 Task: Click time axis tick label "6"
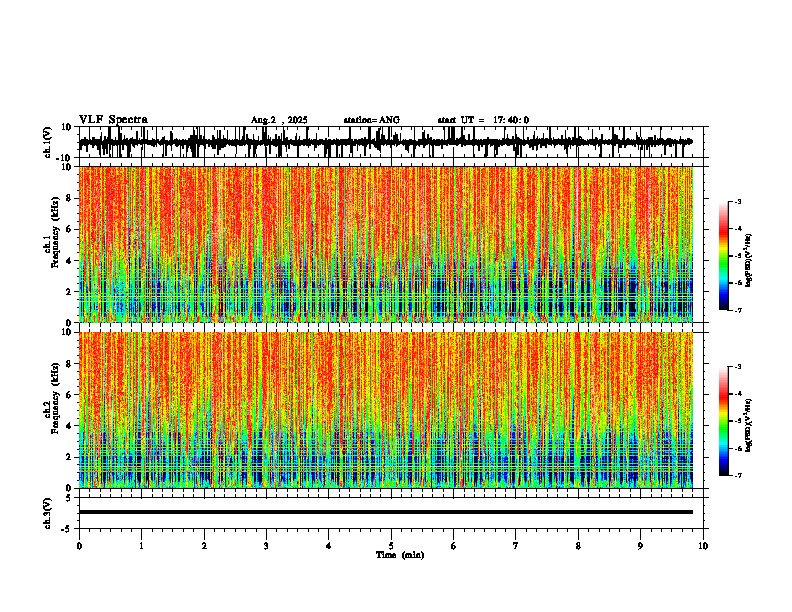(x=454, y=546)
